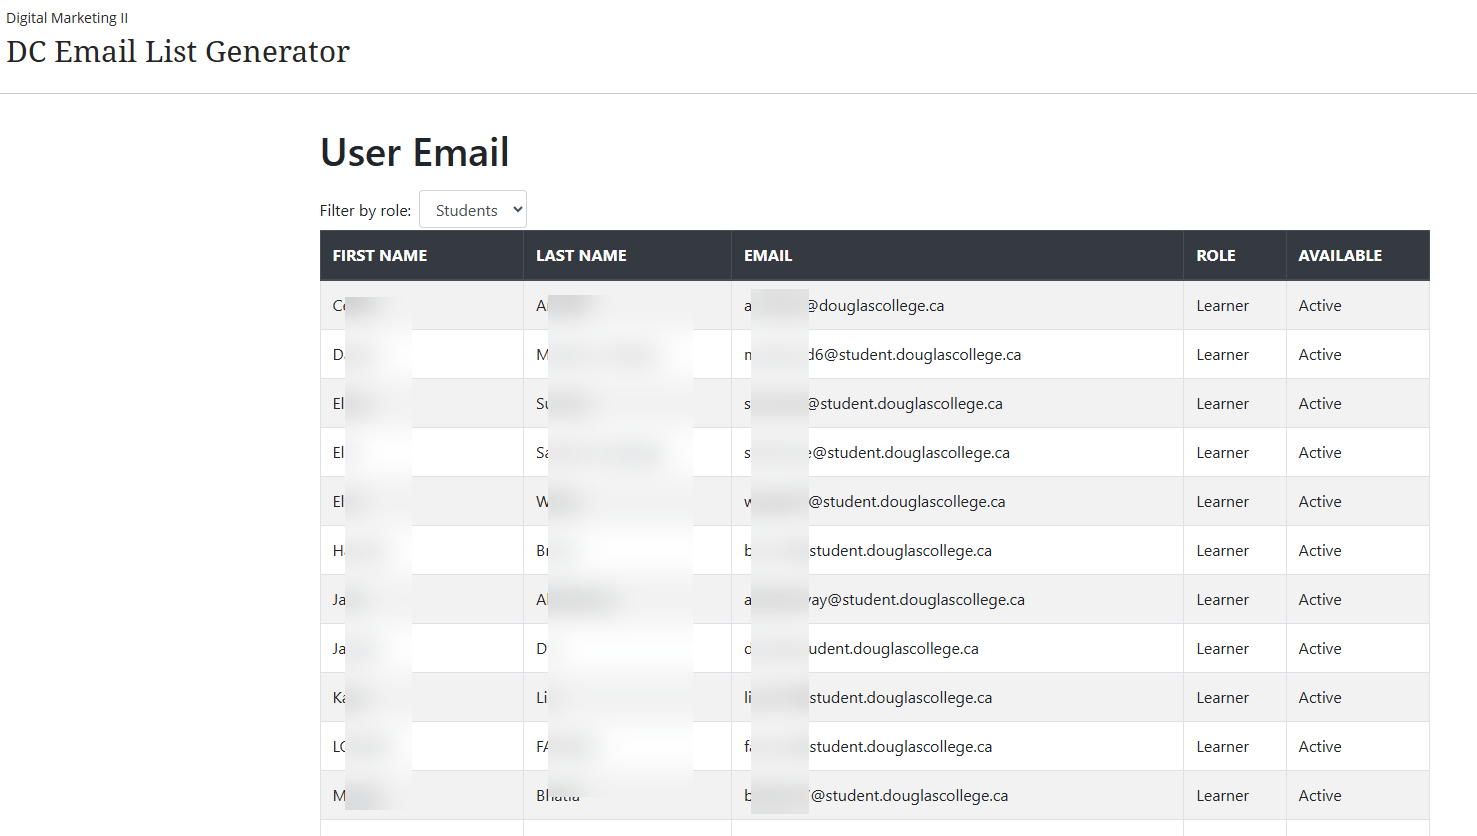Select the AVAILABLE column header
This screenshot has width=1477, height=836.
click(1340, 256)
